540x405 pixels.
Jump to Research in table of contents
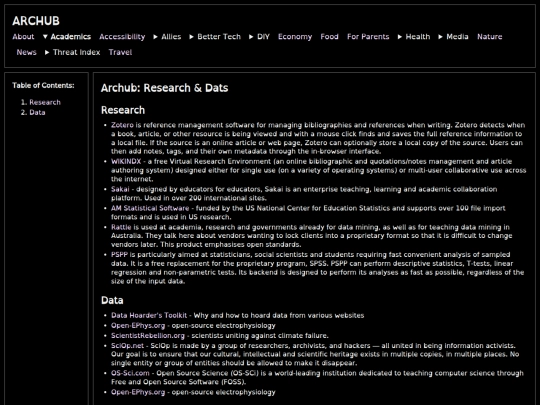tap(45, 102)
